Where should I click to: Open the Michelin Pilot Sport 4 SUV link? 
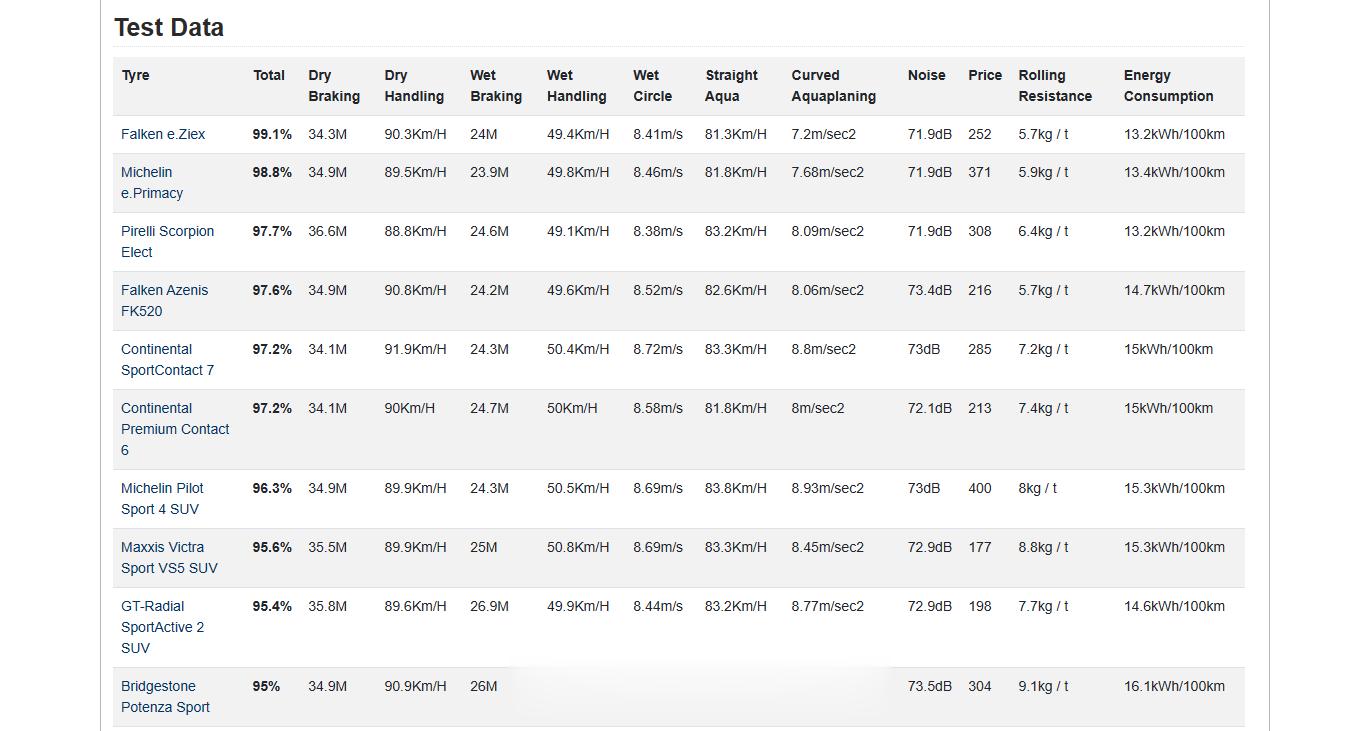(x=162, y=499)
